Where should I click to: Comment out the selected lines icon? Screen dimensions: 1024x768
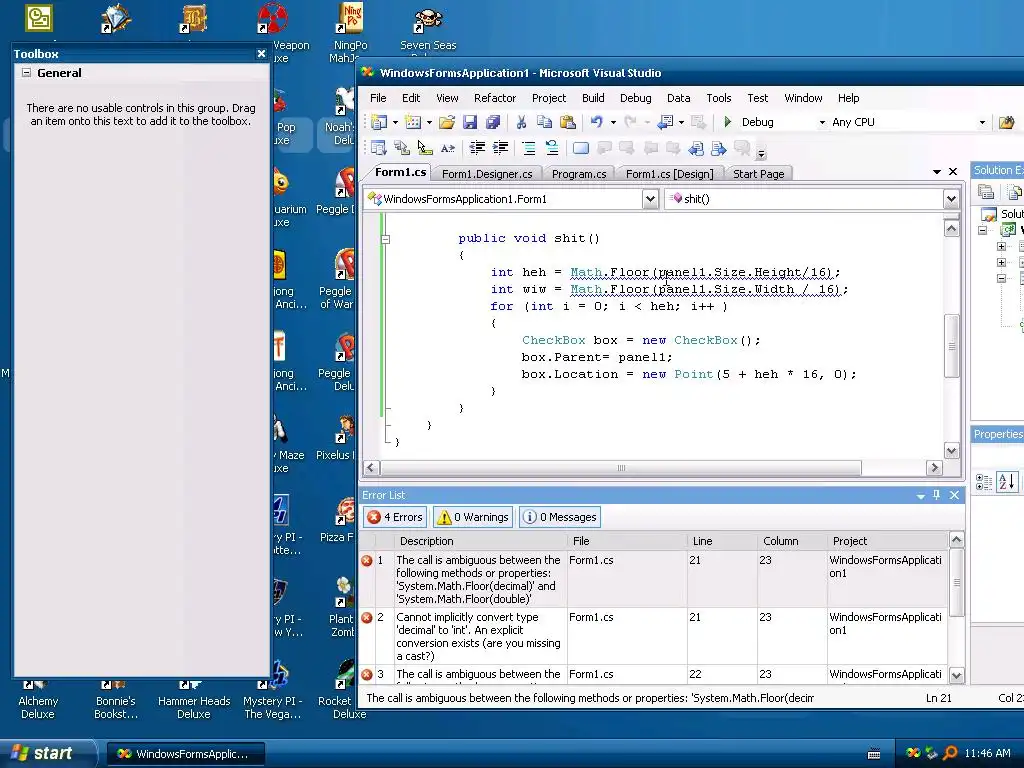pyautogui.click(x=529, y=148)
